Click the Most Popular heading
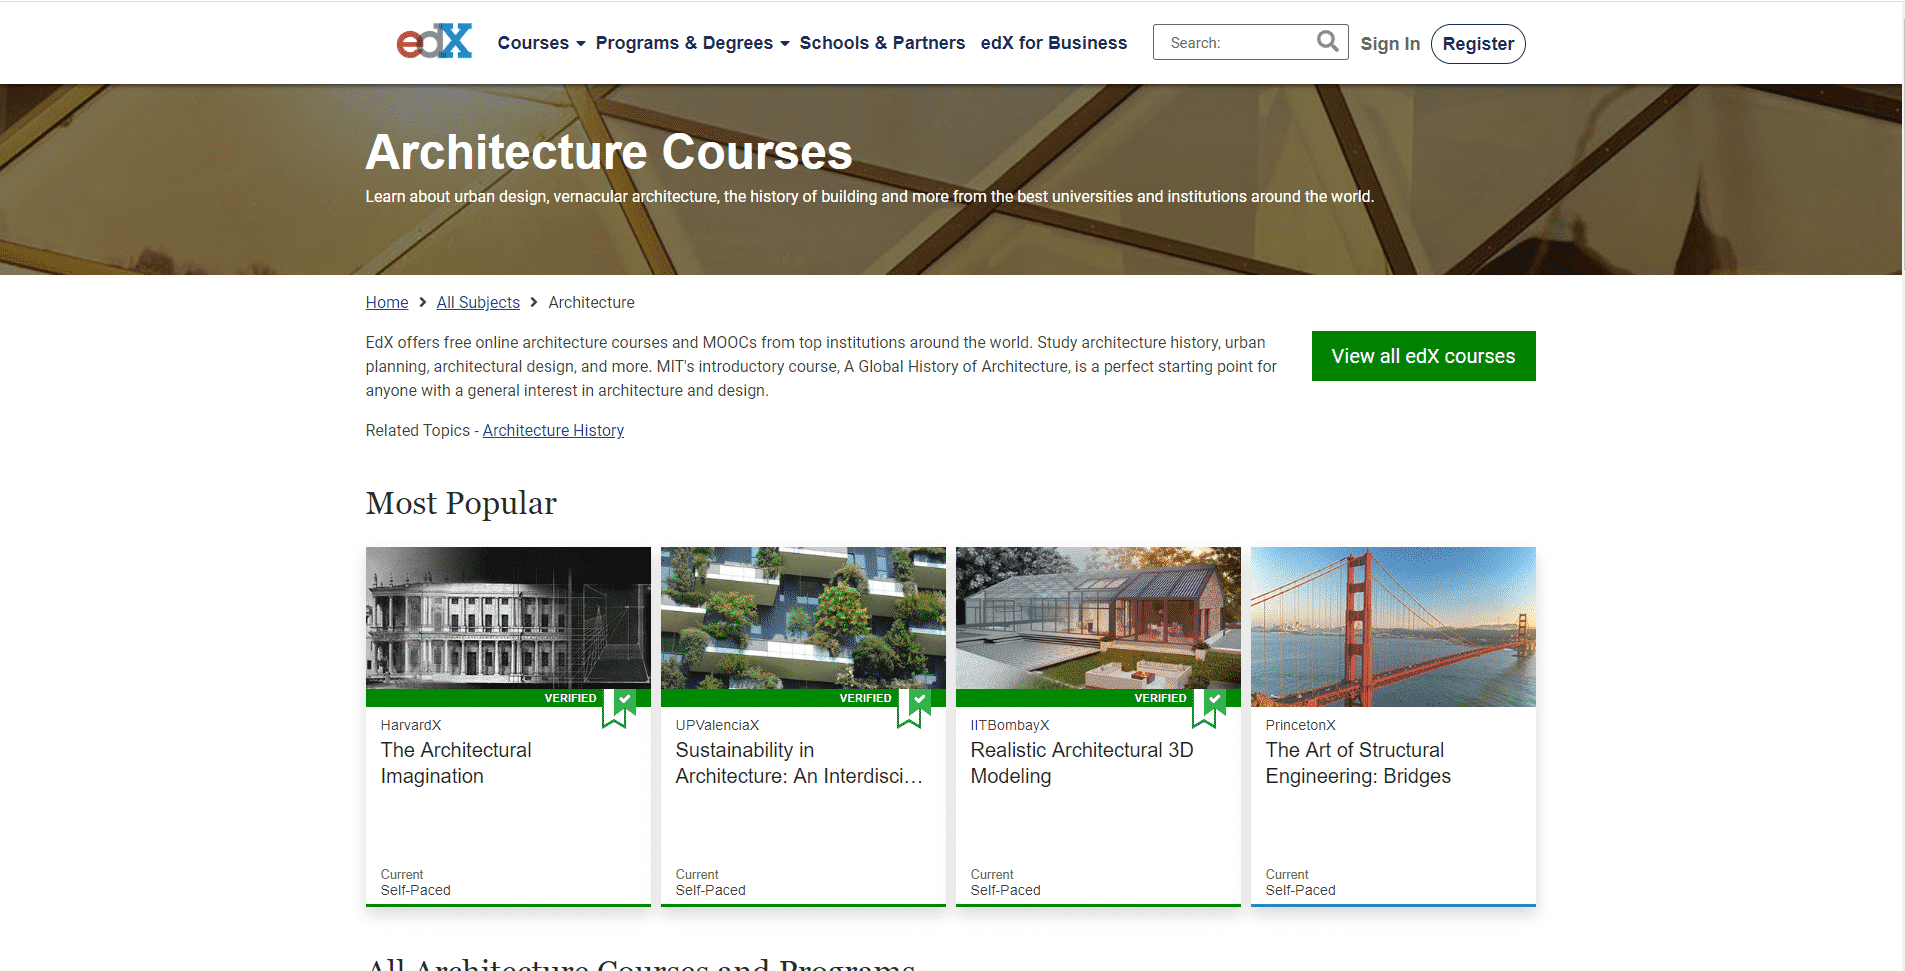The height and width of the screenshot is (971, 1905). 461,503
